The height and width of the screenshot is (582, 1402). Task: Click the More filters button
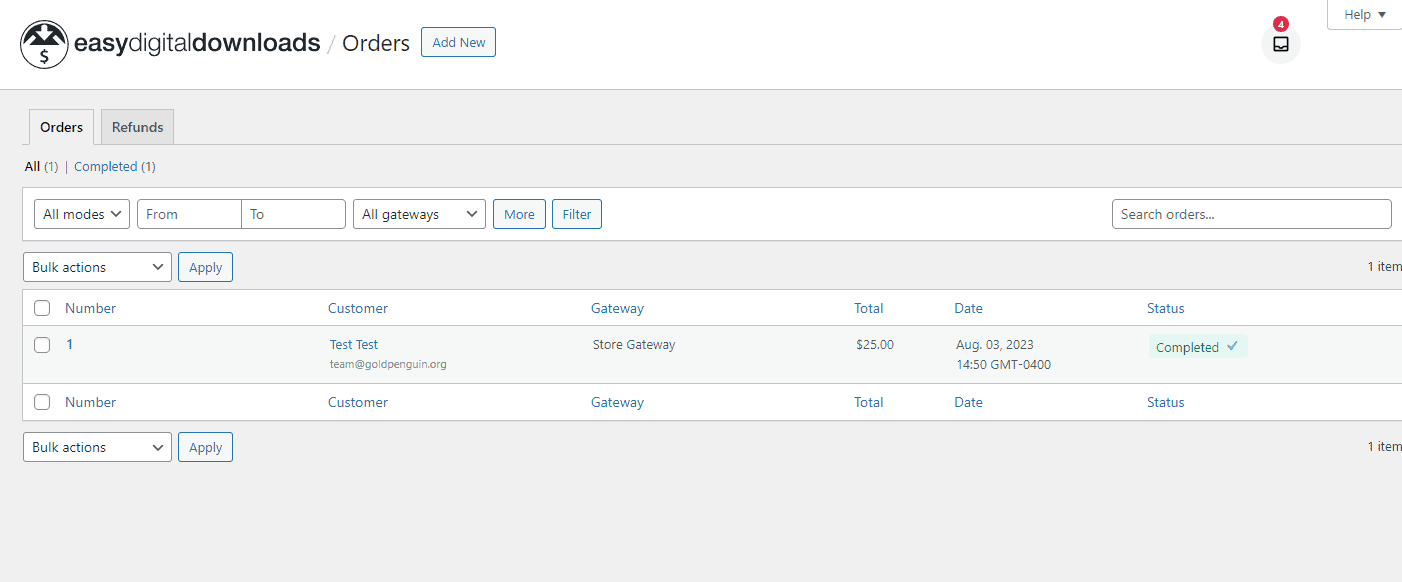click(x=519, y=214)
